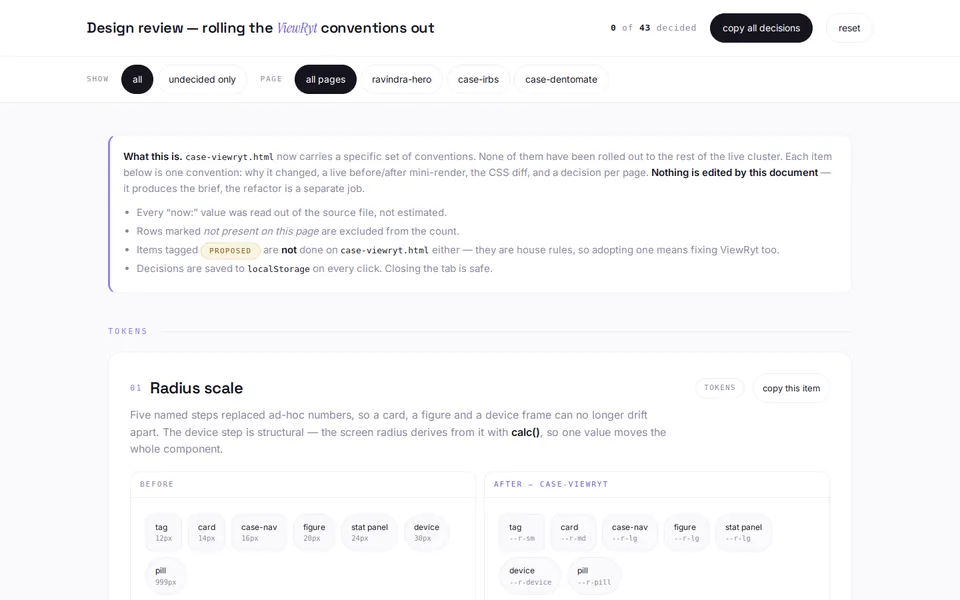Filter by the ravindra-hero page
The height and width of the screenshot is (600, 960).
pos(402,80)
